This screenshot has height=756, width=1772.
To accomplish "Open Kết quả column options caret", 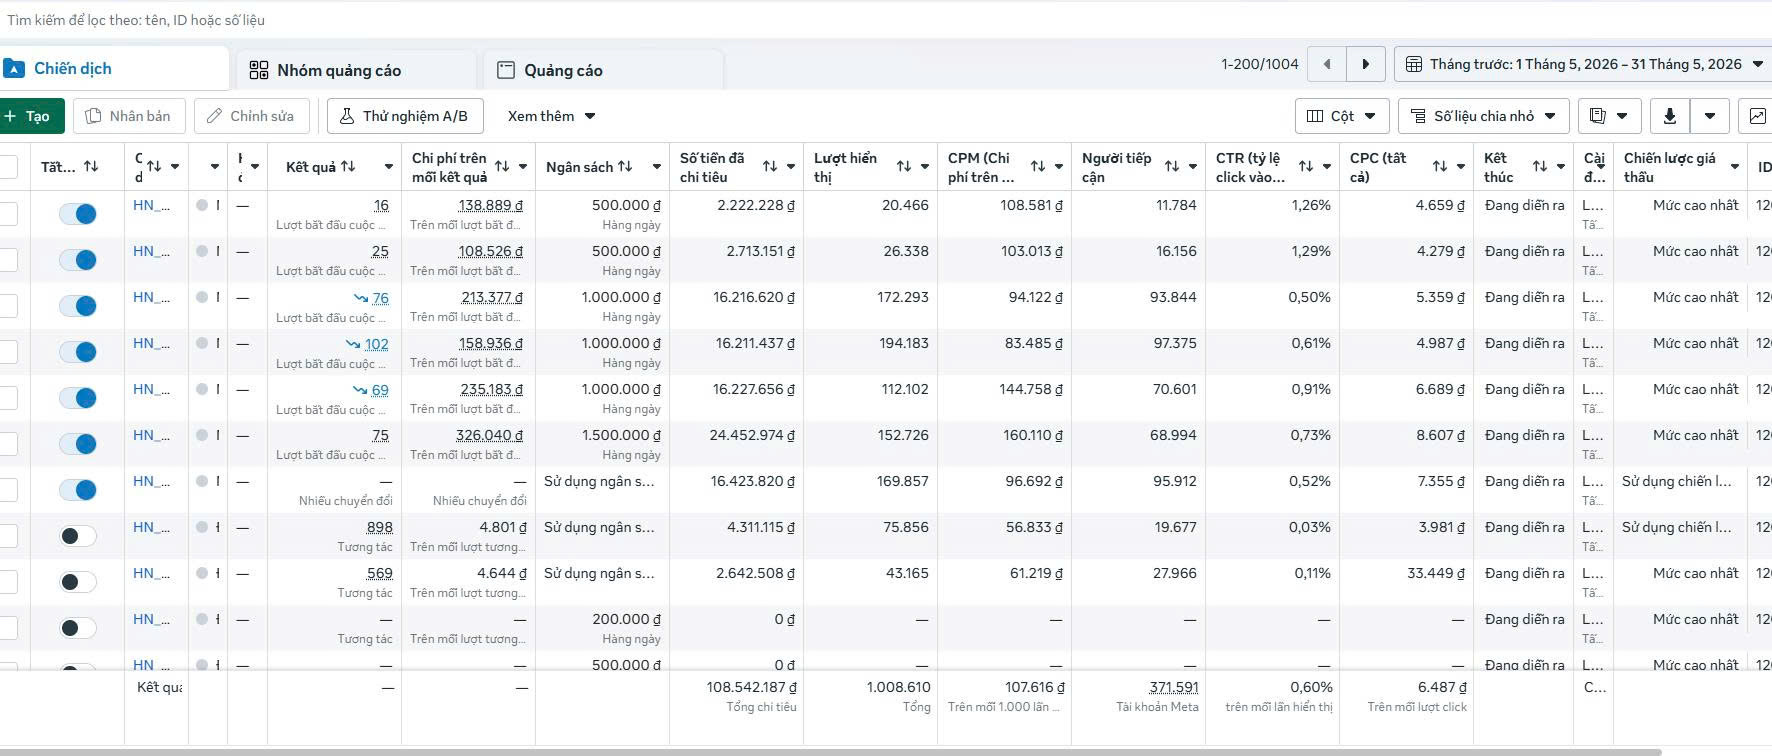I will click(x=389, y=167).
